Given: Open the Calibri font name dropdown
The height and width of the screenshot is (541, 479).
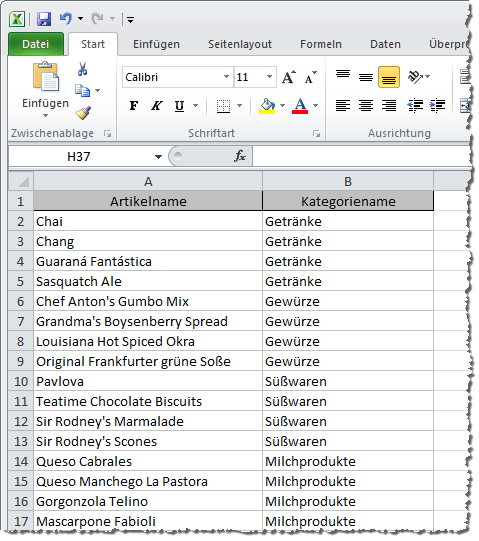Looking at the screenshot, I should (x=226, y=77).
